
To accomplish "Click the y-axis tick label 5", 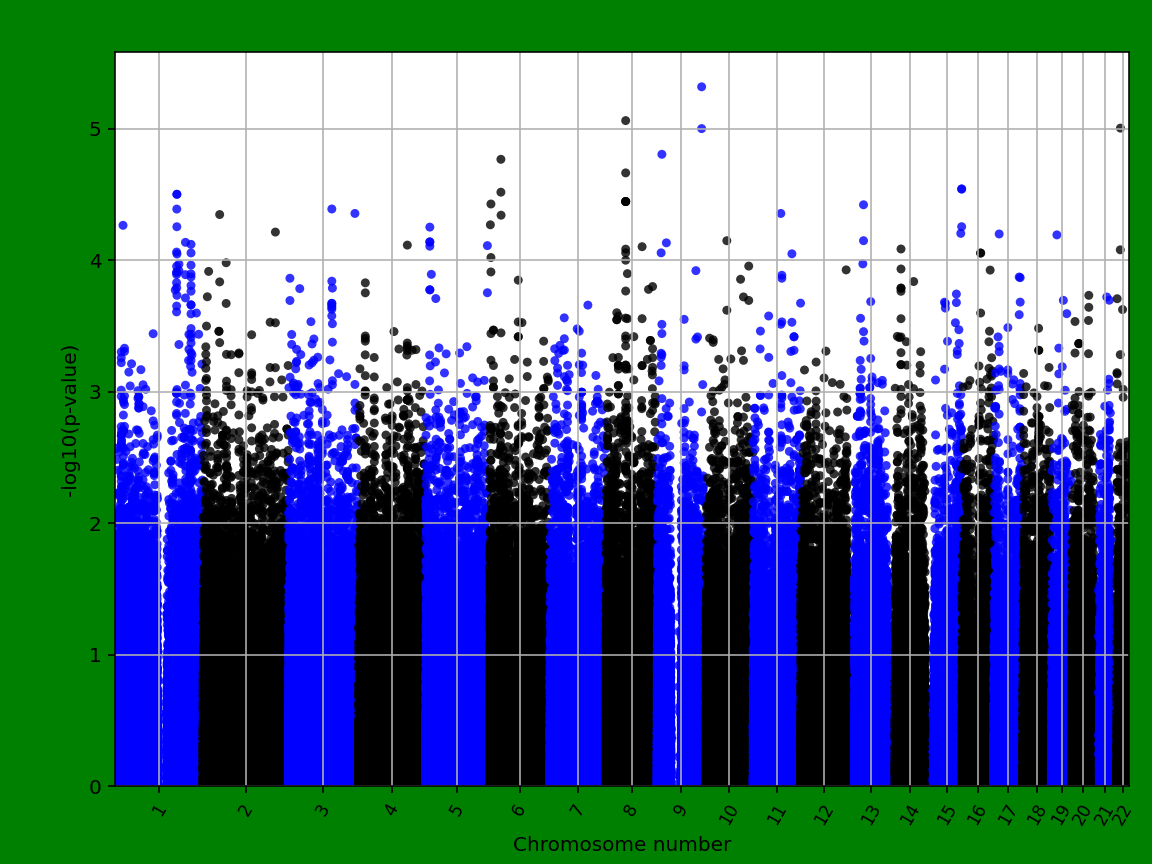I will pos(96,127).
